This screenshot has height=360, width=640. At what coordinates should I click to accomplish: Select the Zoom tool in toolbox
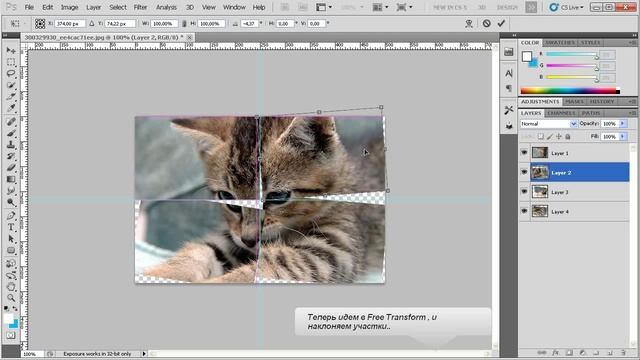(x=11, y=298)
